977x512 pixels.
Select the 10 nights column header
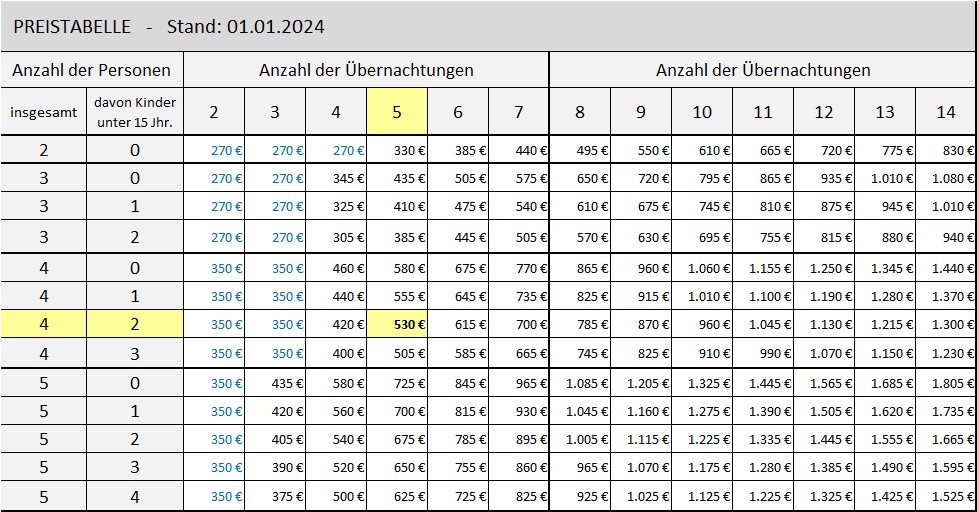702,112
